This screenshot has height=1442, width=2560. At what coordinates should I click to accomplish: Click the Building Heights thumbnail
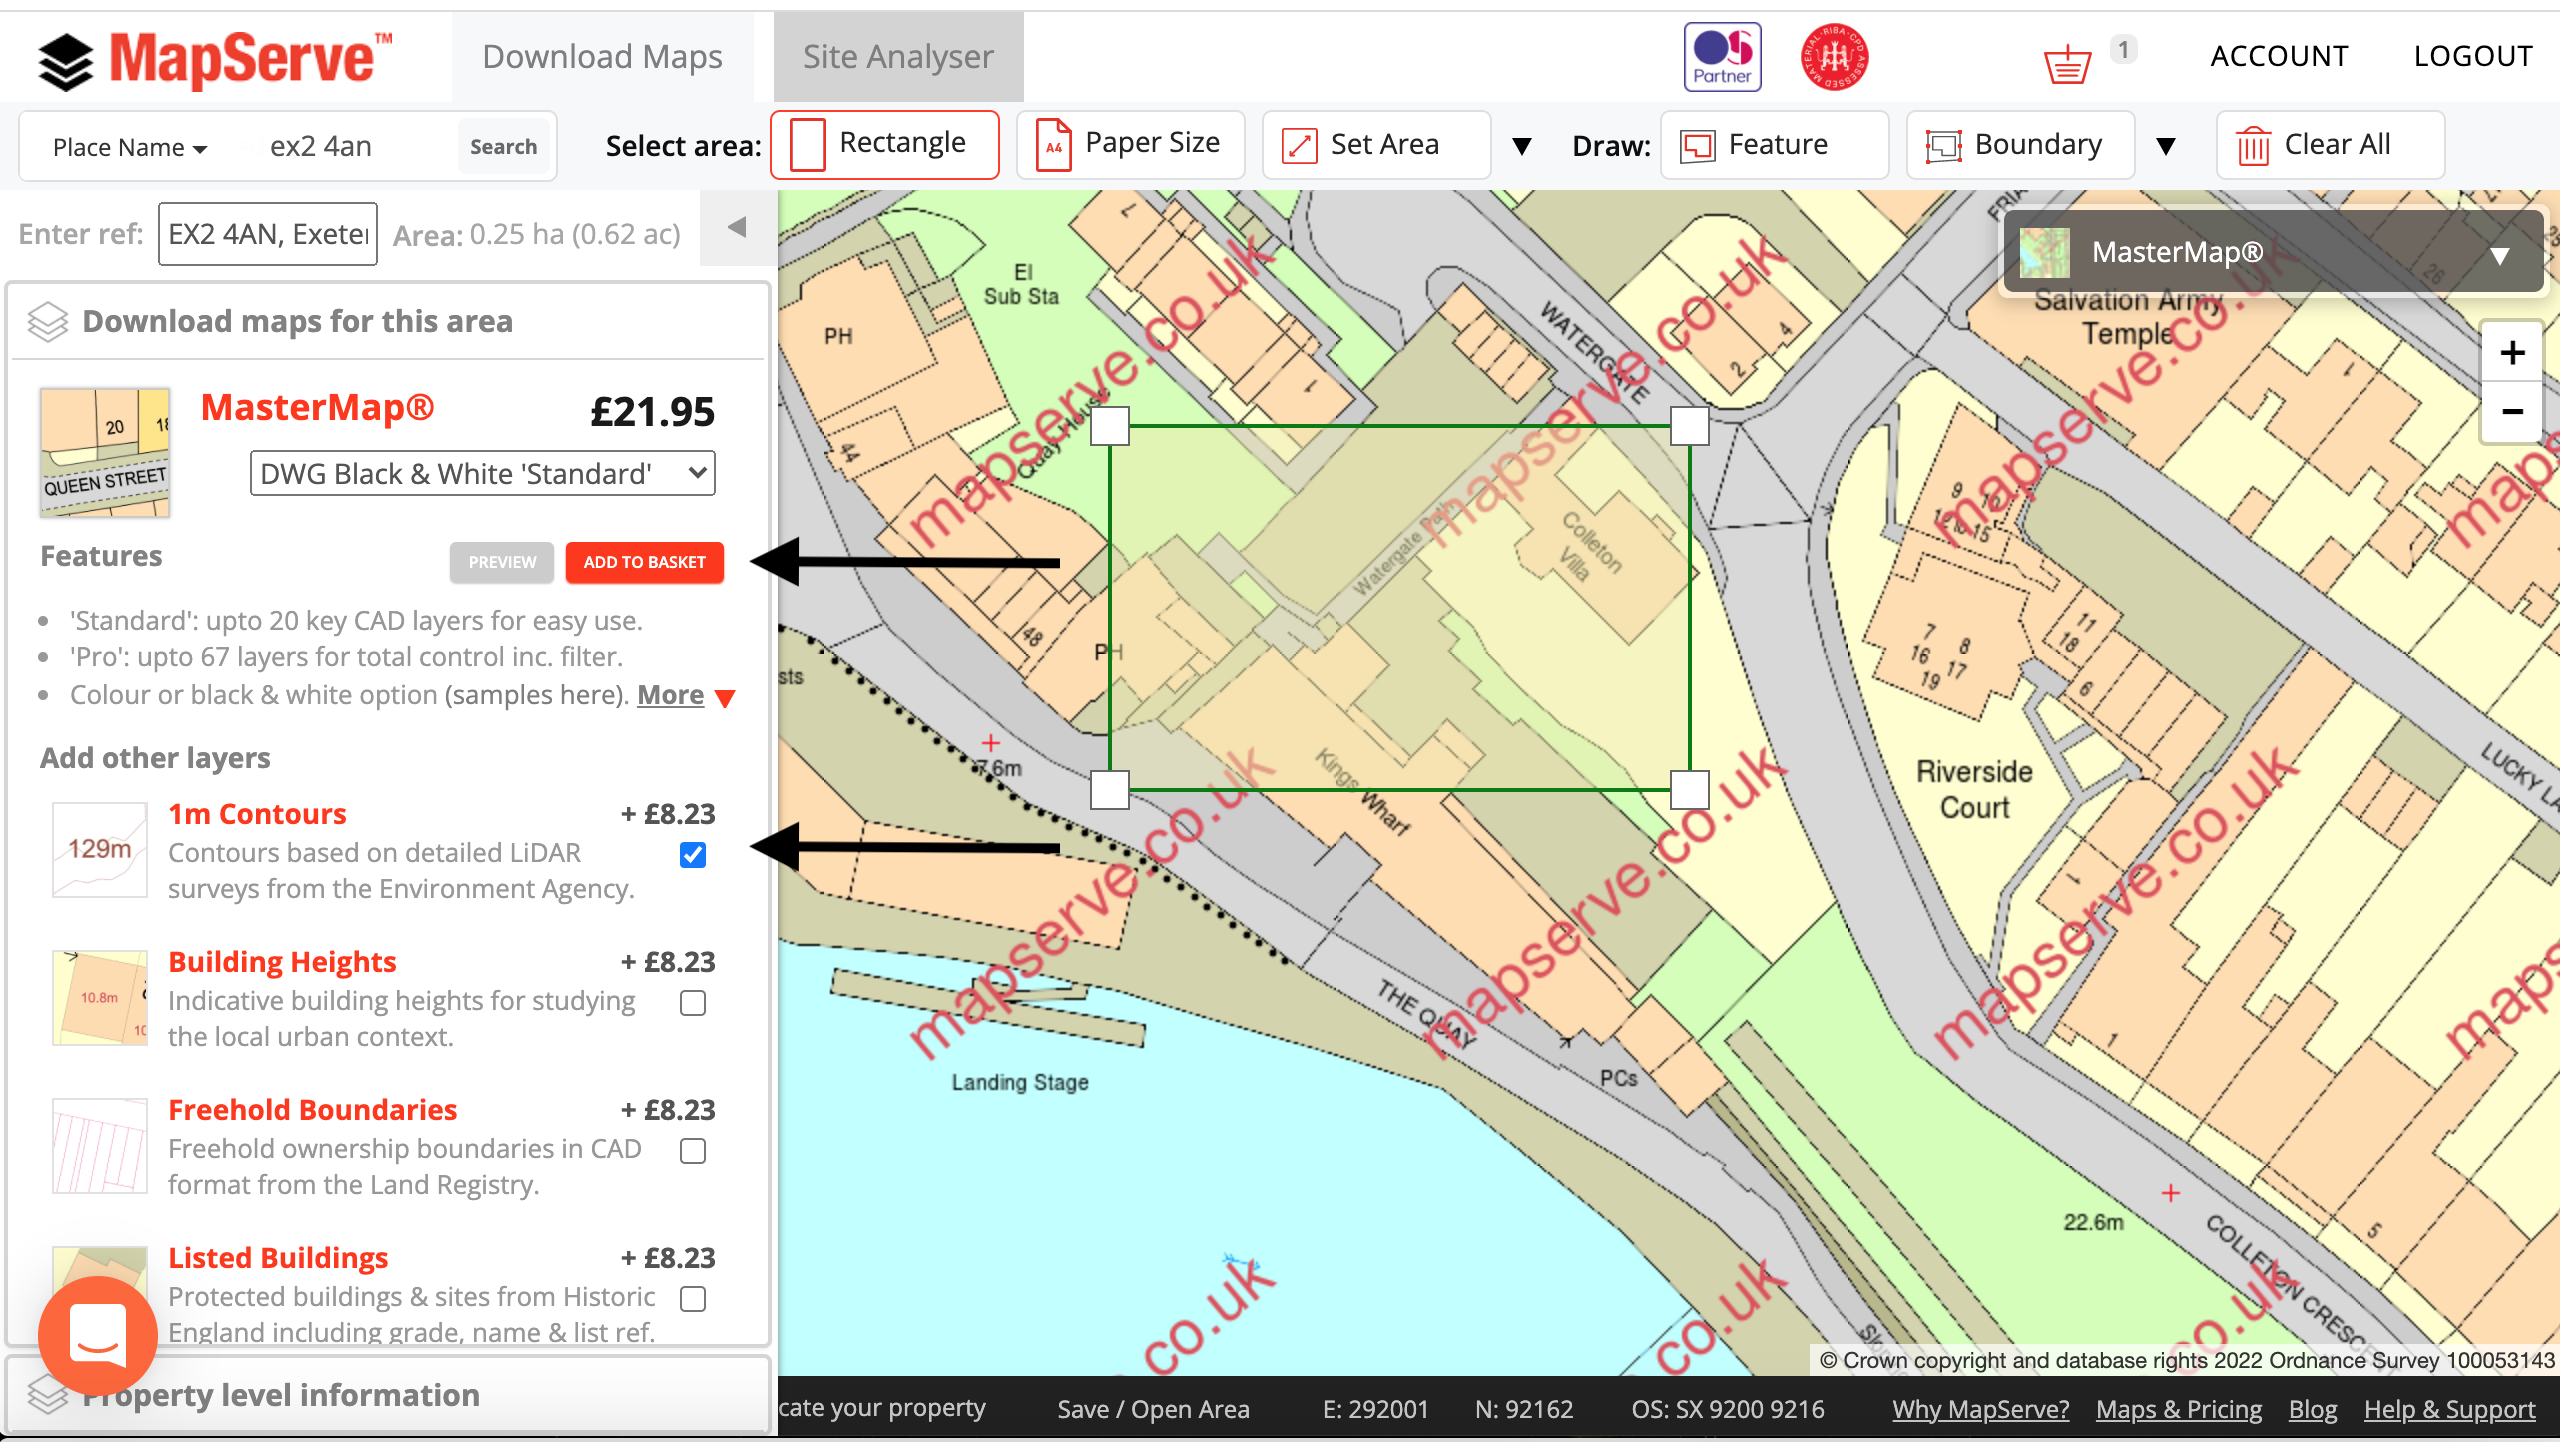click(100, 998)
